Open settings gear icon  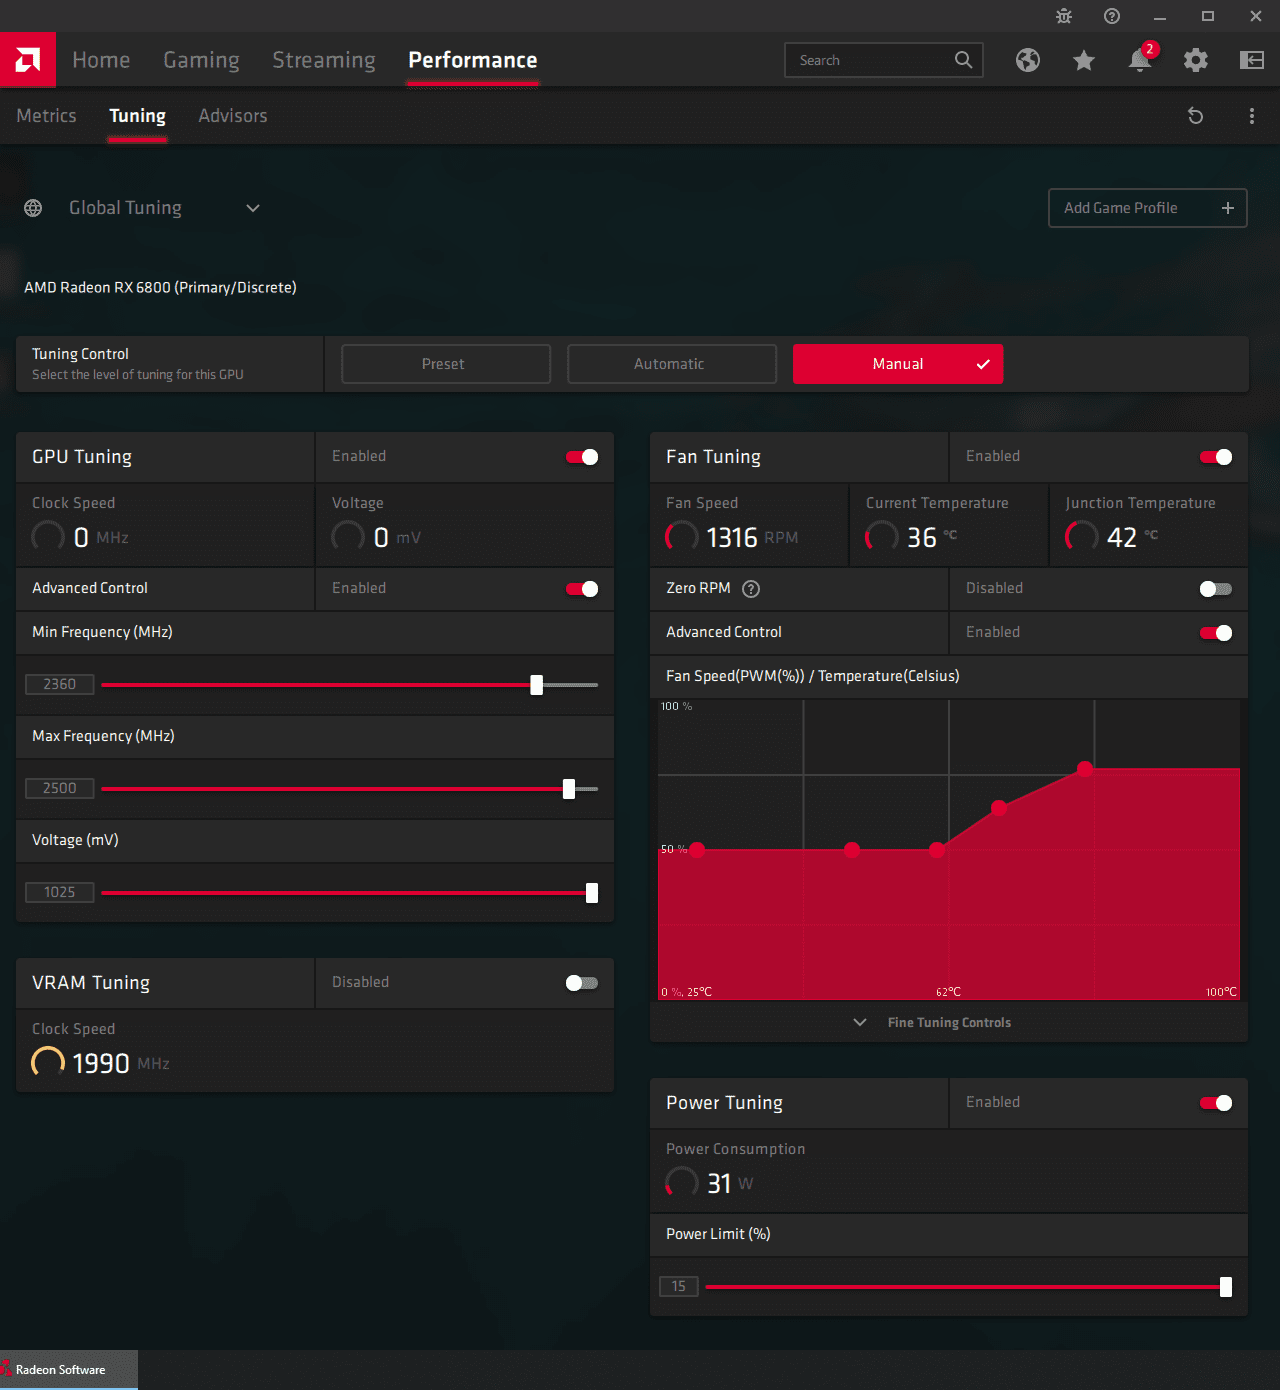1196,60
